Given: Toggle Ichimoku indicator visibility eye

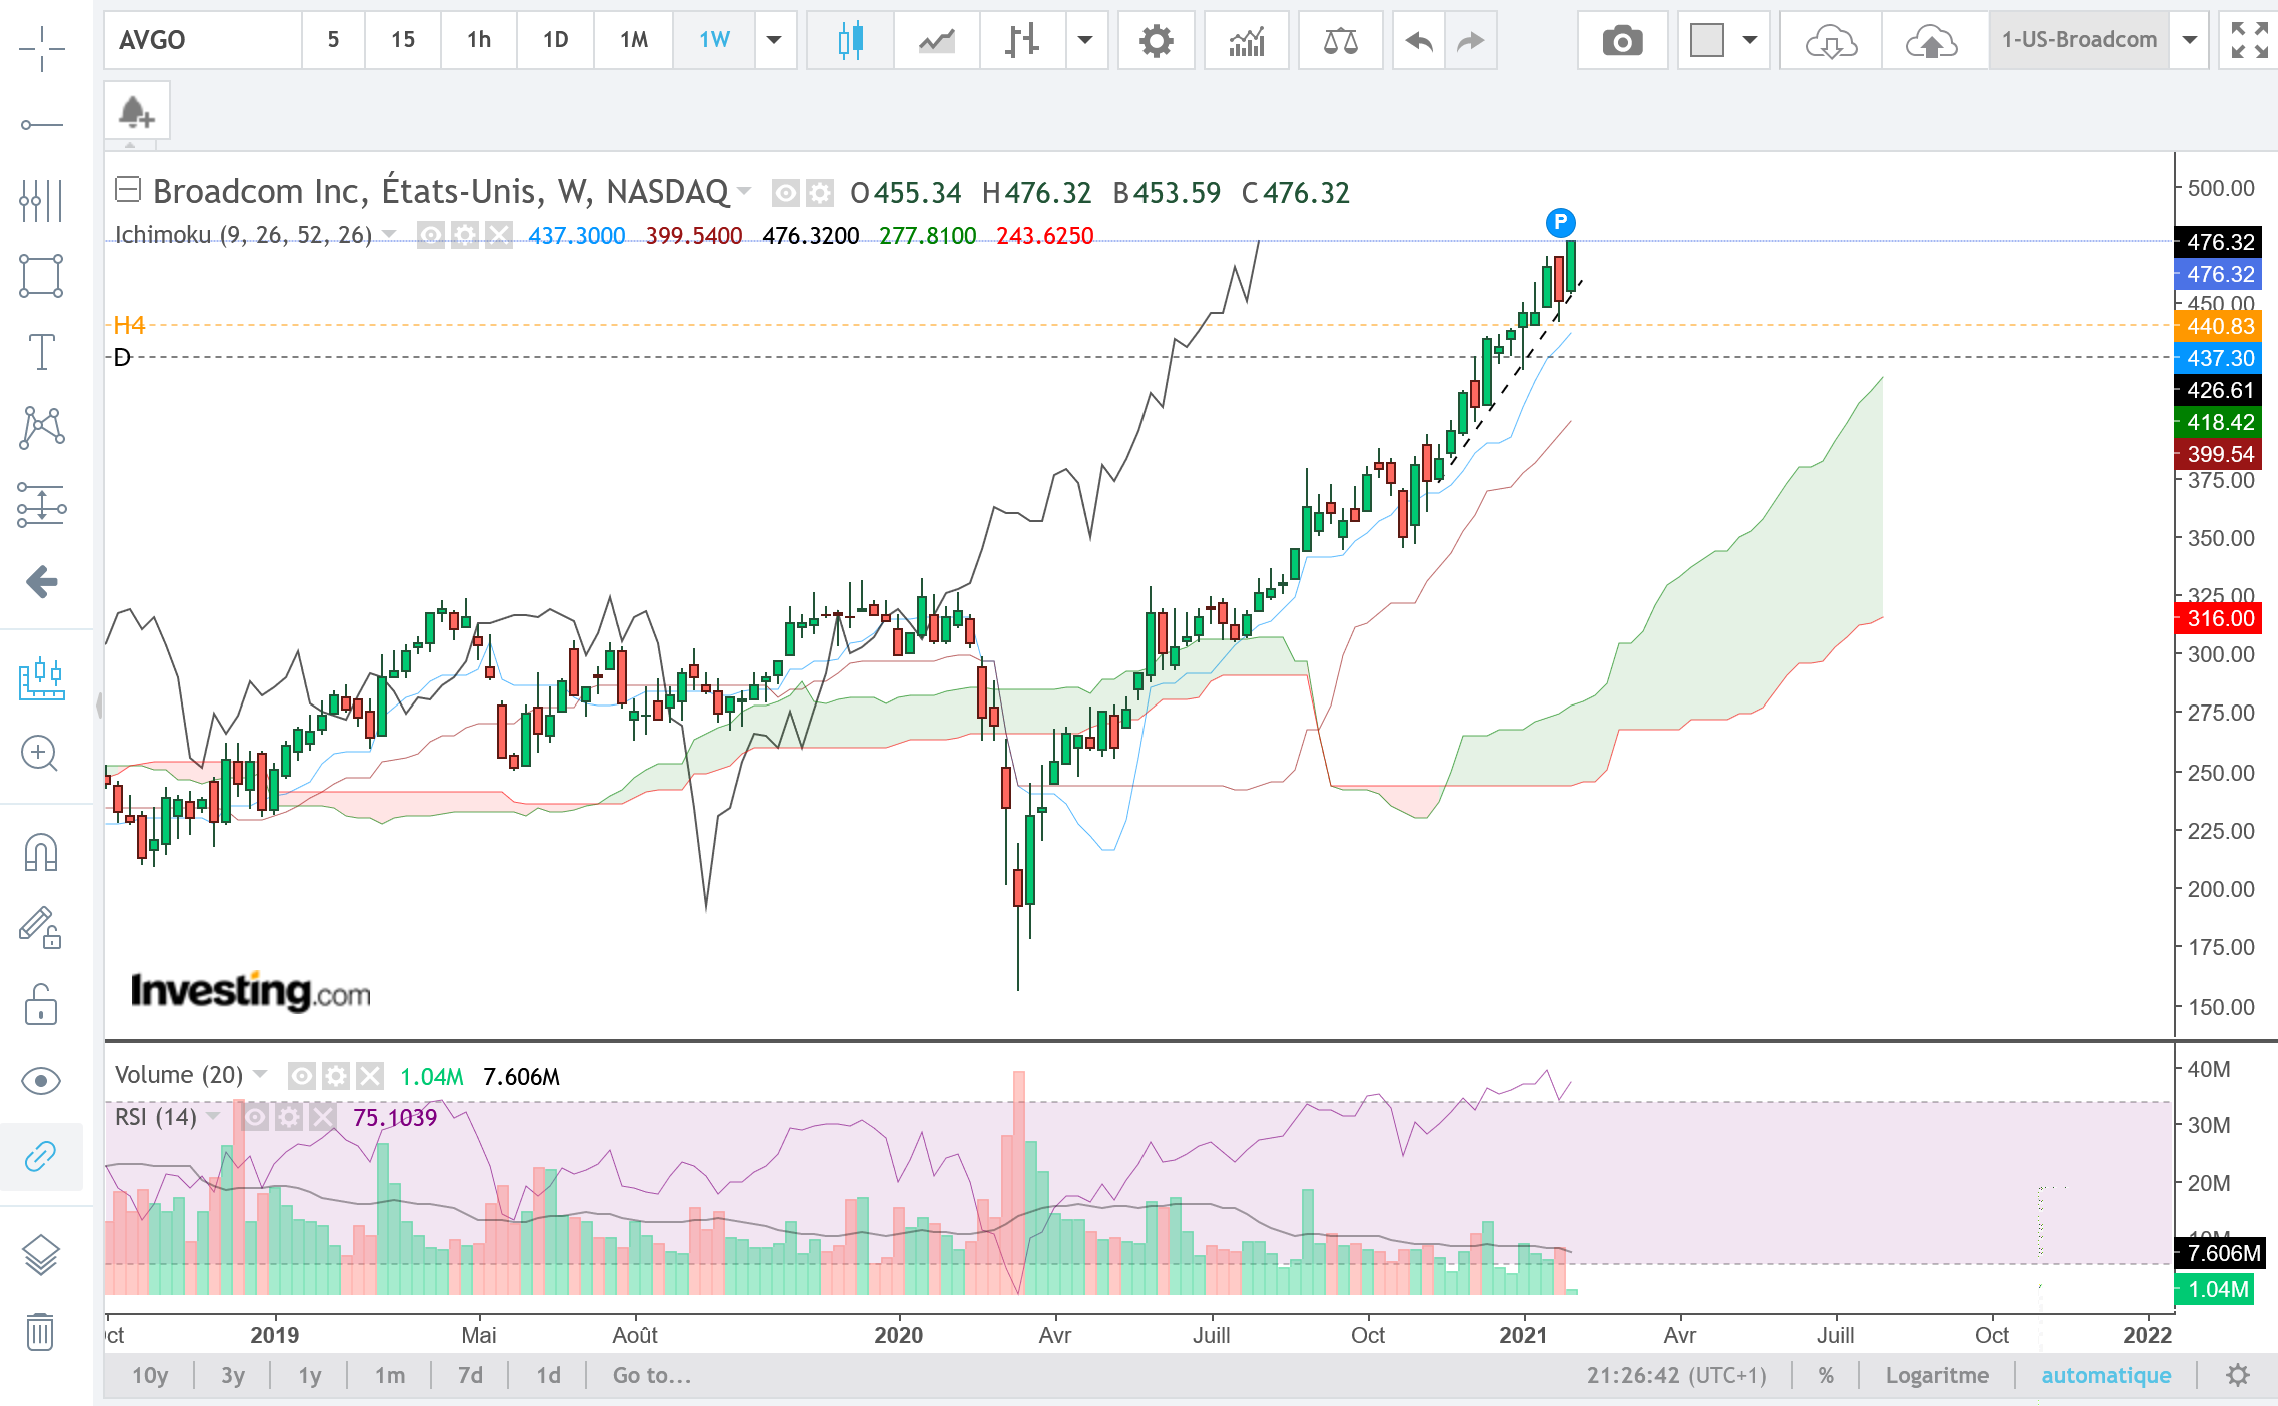Looking at the screenshot, I should click(430, 236).
